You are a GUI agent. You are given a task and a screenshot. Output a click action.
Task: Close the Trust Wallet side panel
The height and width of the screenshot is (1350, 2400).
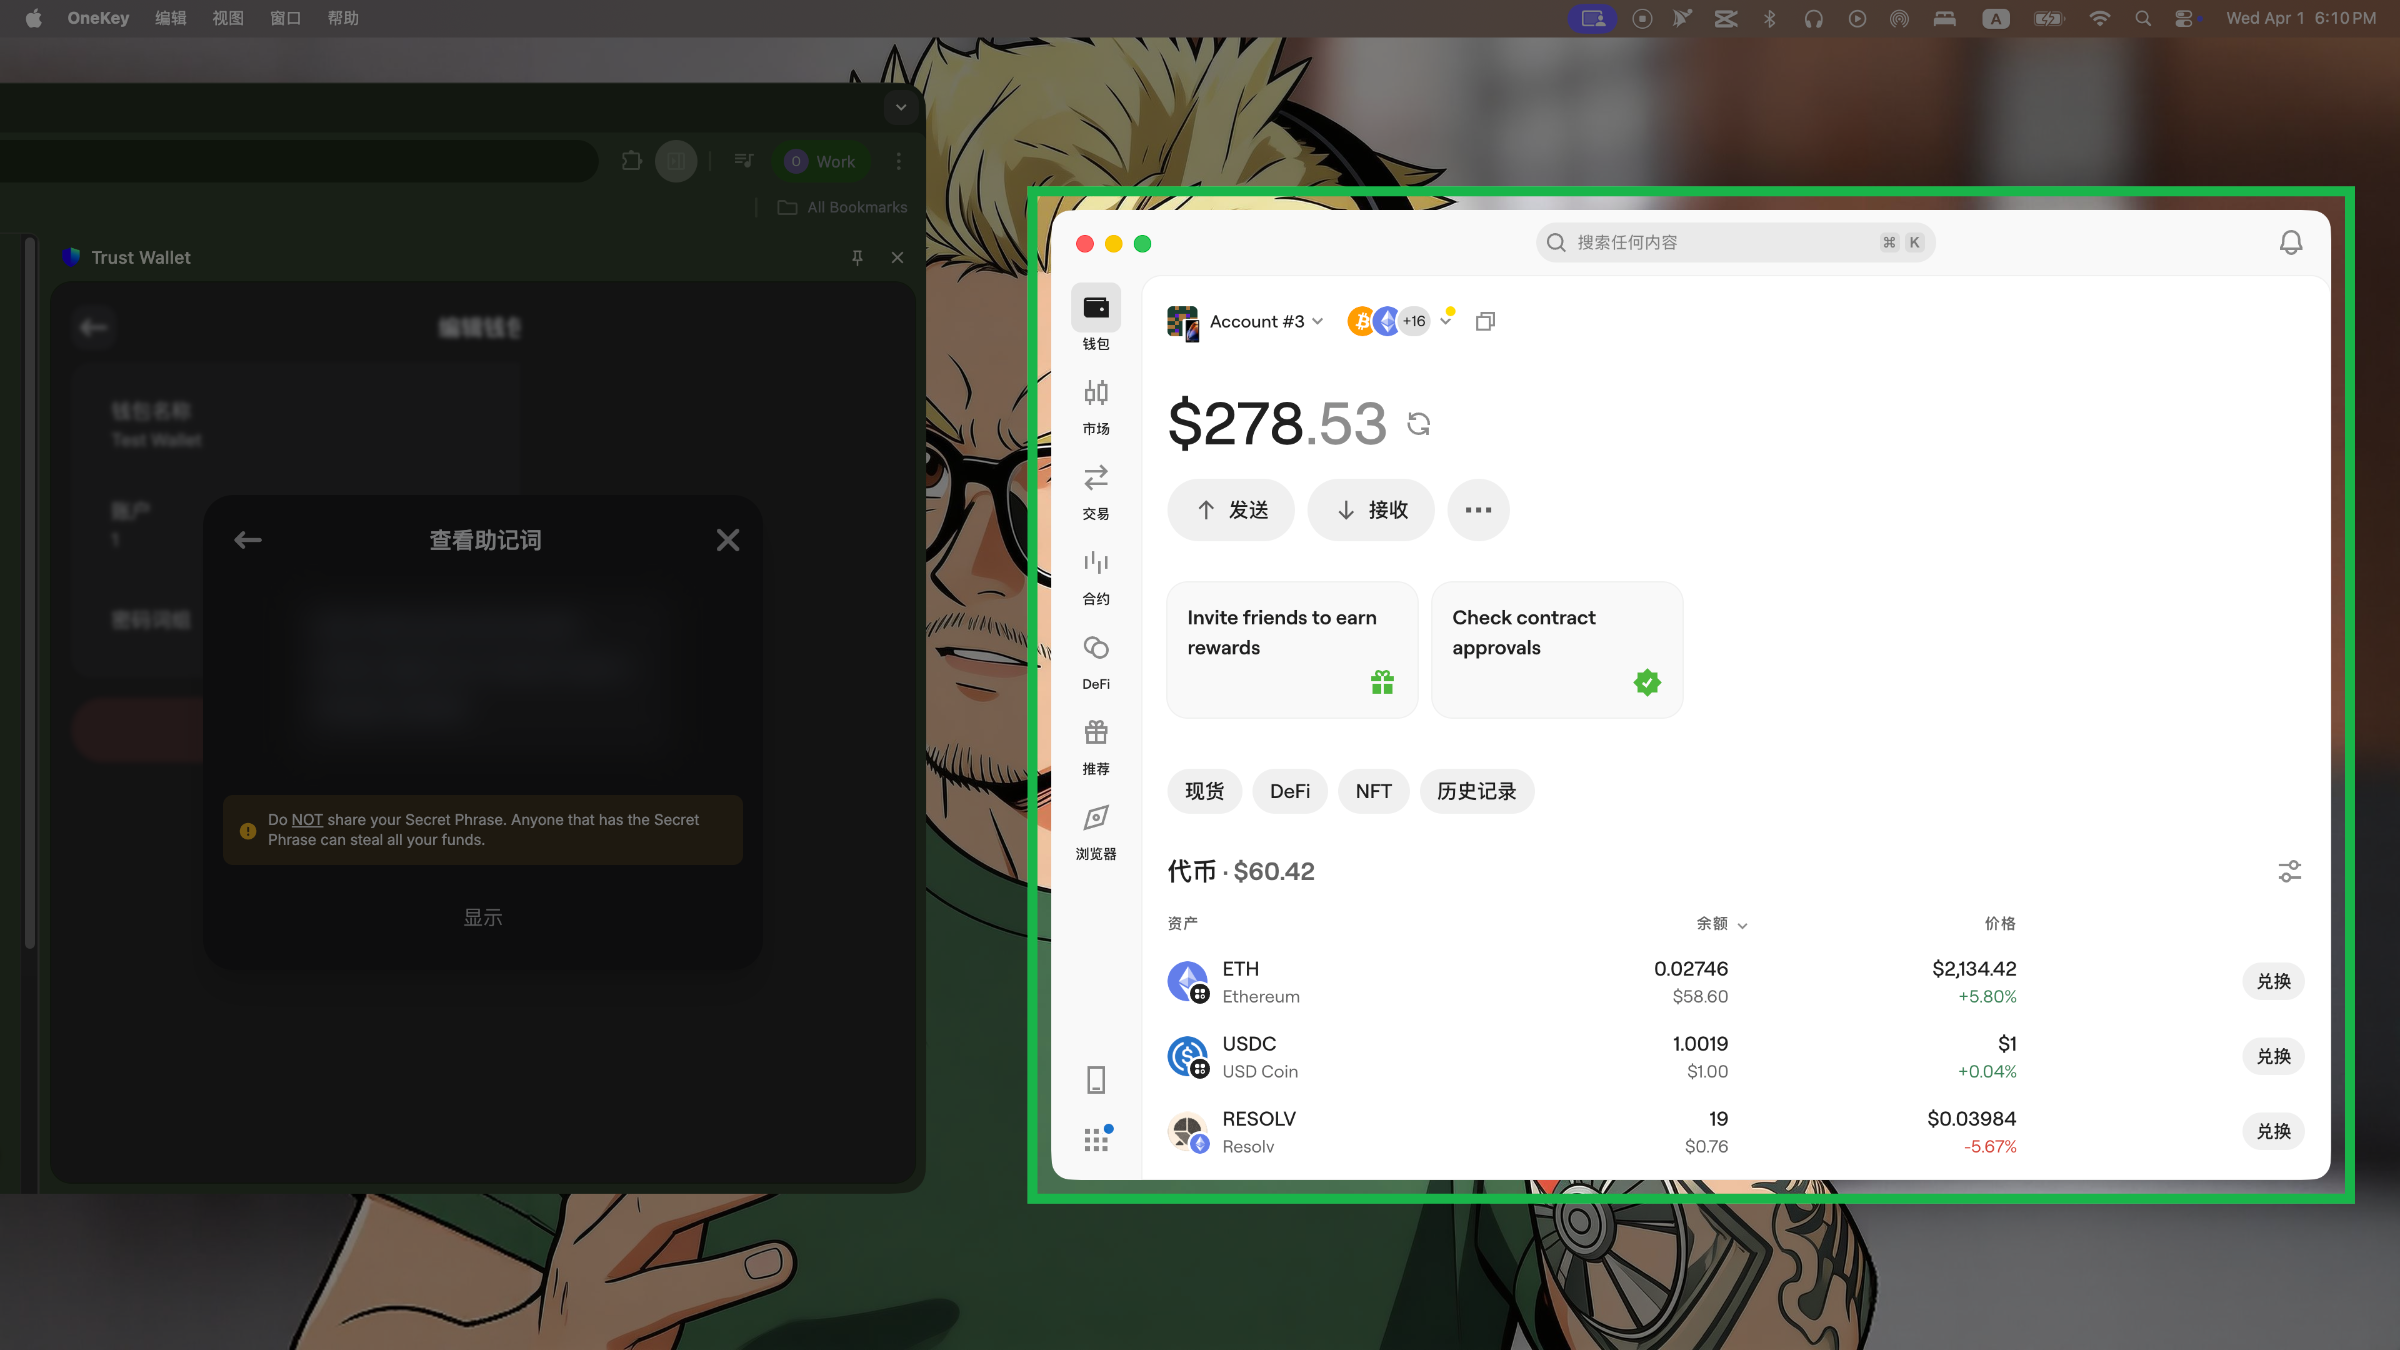897,257
